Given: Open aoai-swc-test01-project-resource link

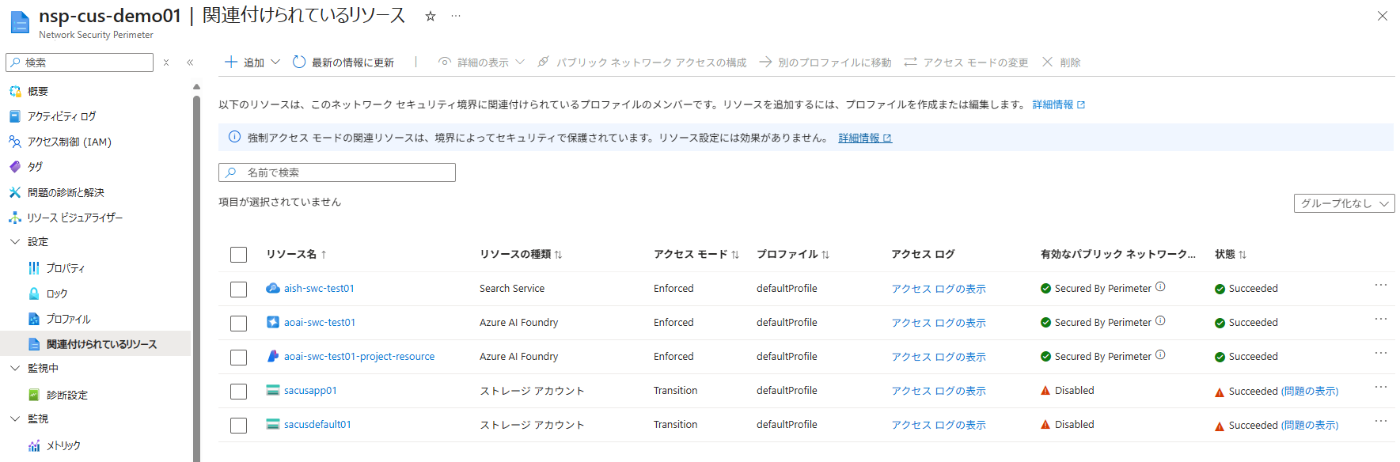Looking at the screenshot, I should tap(359, 356).
